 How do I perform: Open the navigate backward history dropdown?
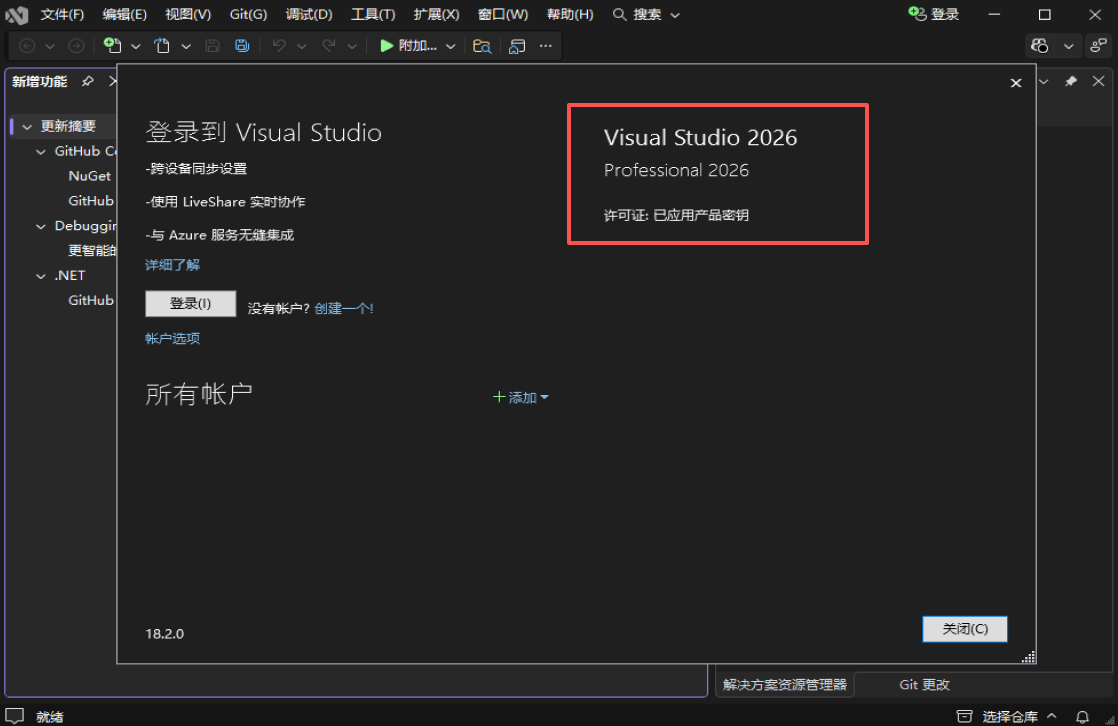(50, 46)
